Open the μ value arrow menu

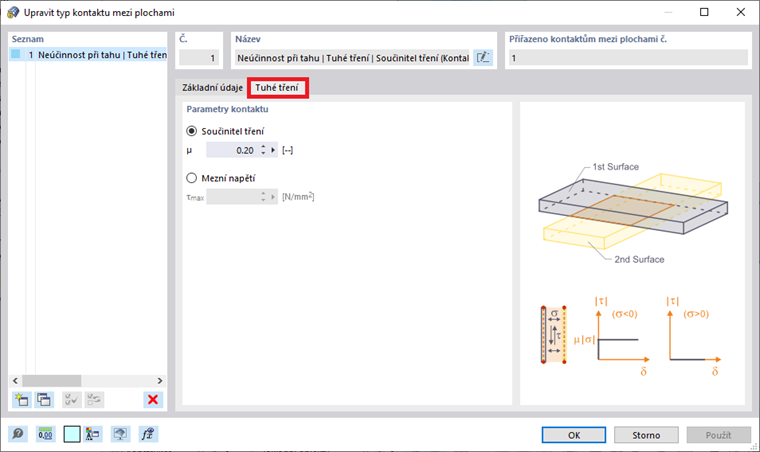click(273, 150)
